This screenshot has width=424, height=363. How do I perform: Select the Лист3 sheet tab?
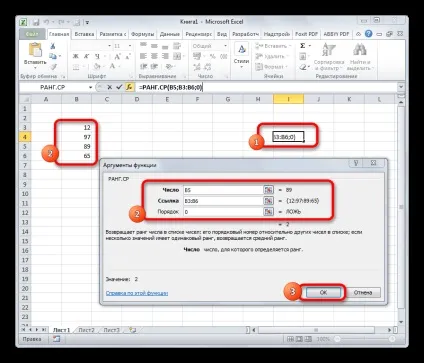(111, 330)
